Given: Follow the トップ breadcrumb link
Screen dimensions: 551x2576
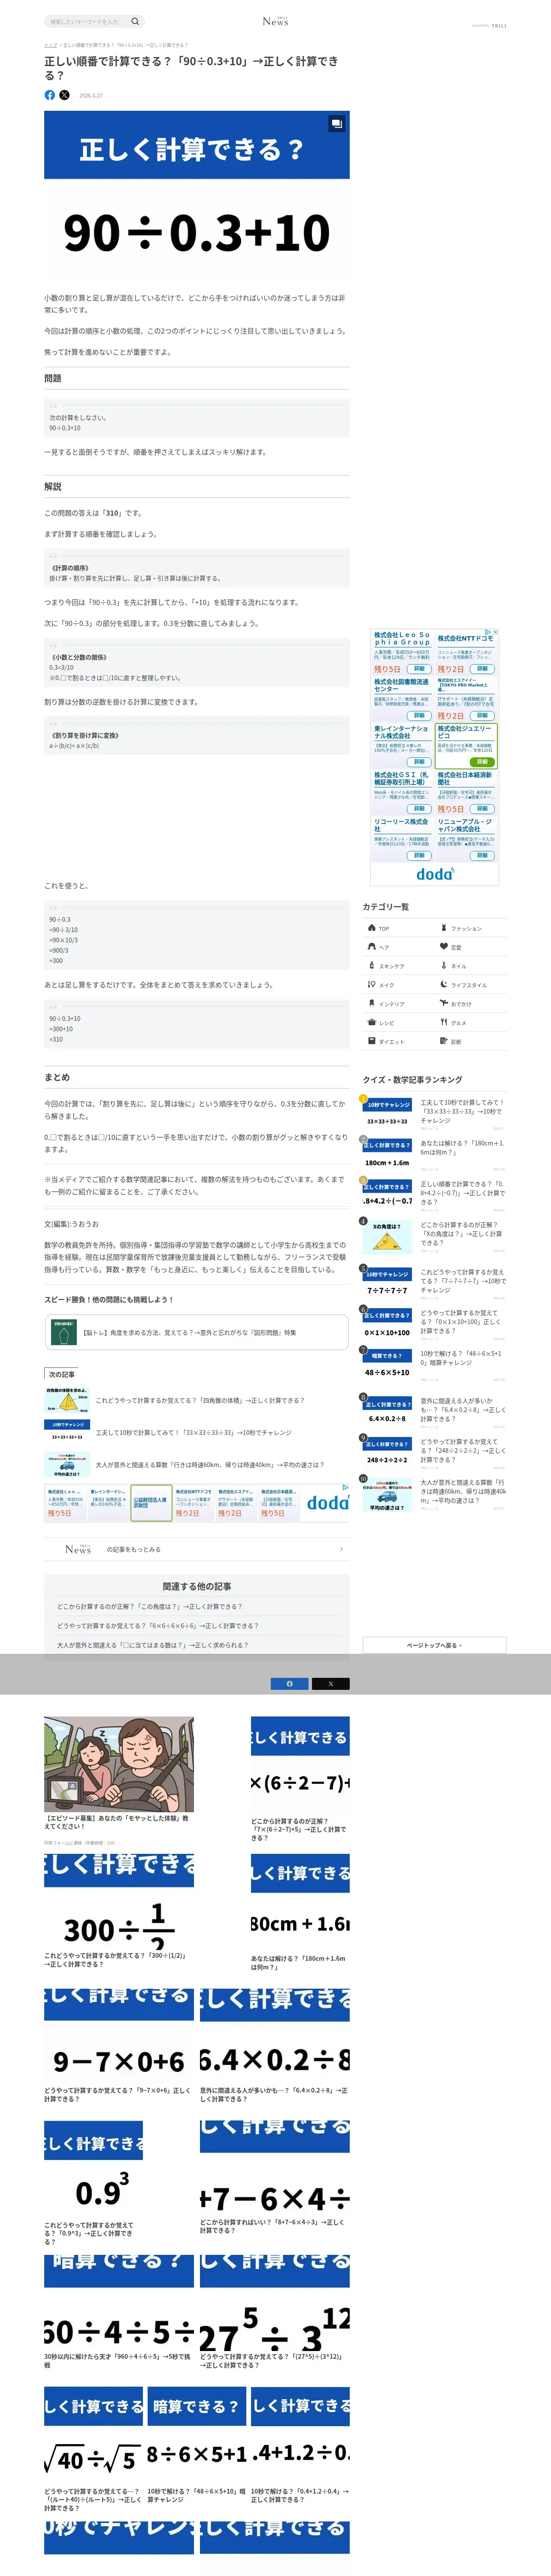Looking at the screenshot, I should tap(50, 45).
